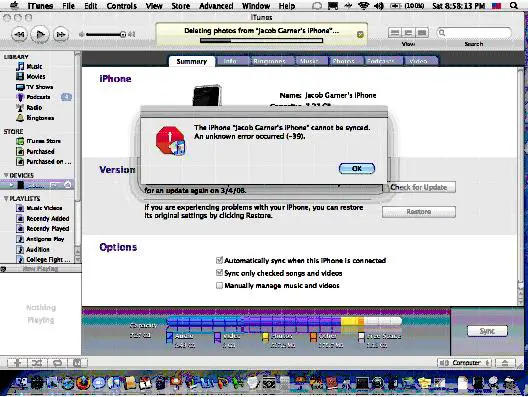Click the sidebar scroll down arrow
Screen dimensions: 528x397
coord(78,259)
